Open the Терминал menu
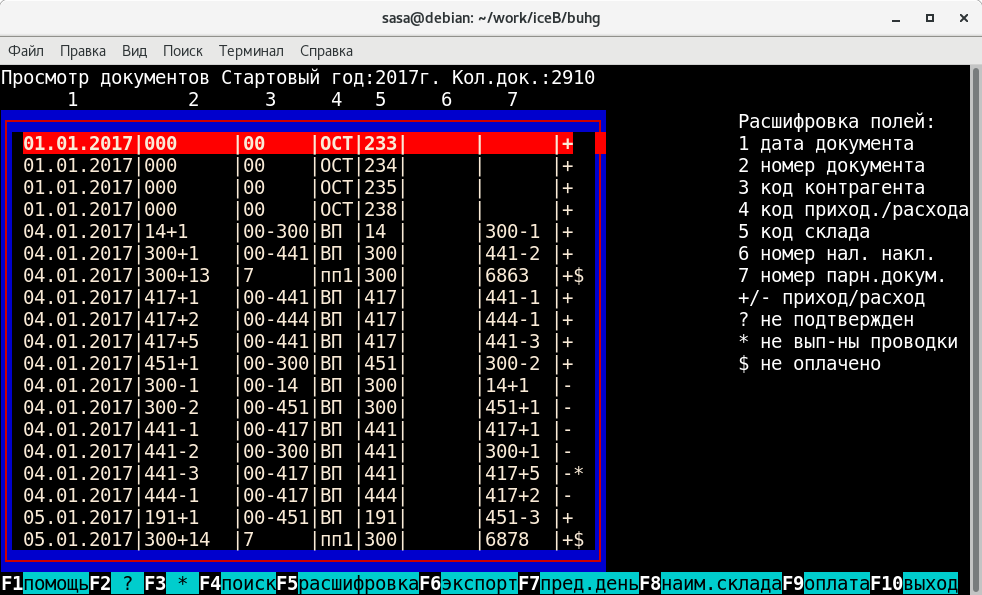The image size is (982, 595). pyautogui.click(x=251, y=51)
